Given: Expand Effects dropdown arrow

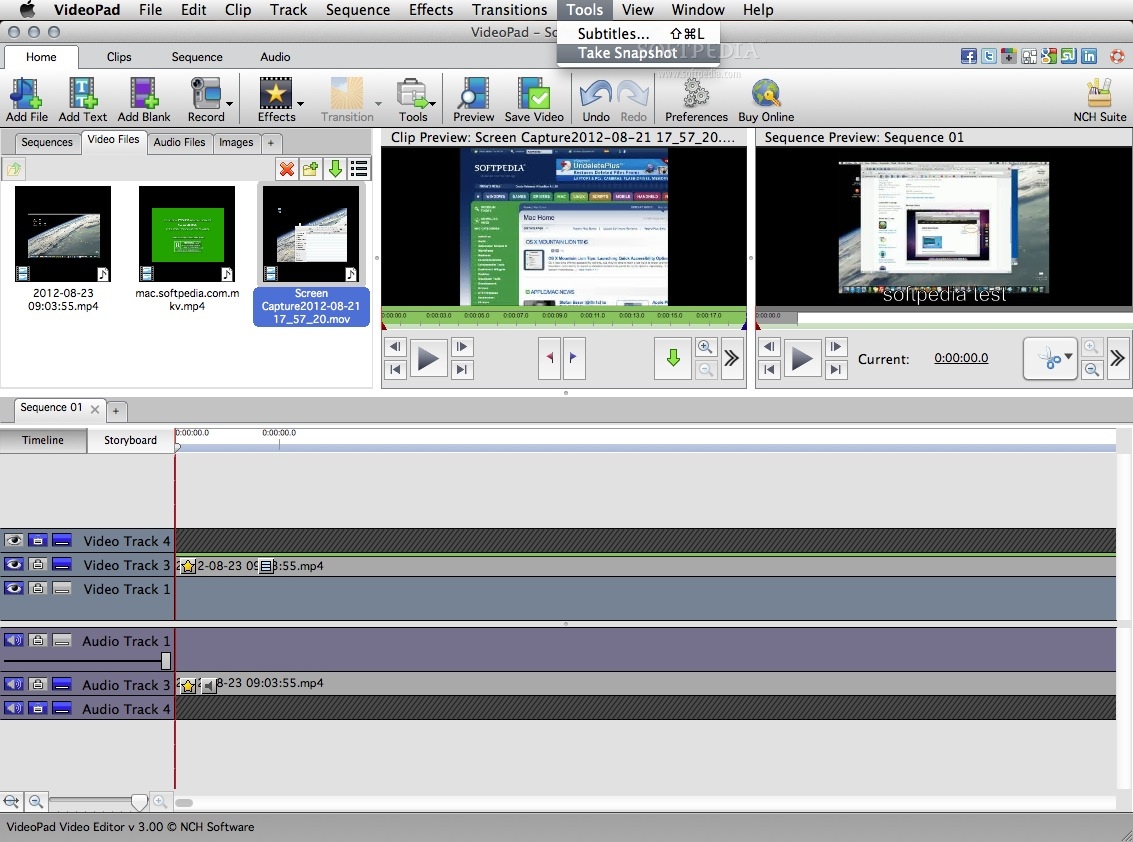Looking at the screenshot, I should 301,103.
